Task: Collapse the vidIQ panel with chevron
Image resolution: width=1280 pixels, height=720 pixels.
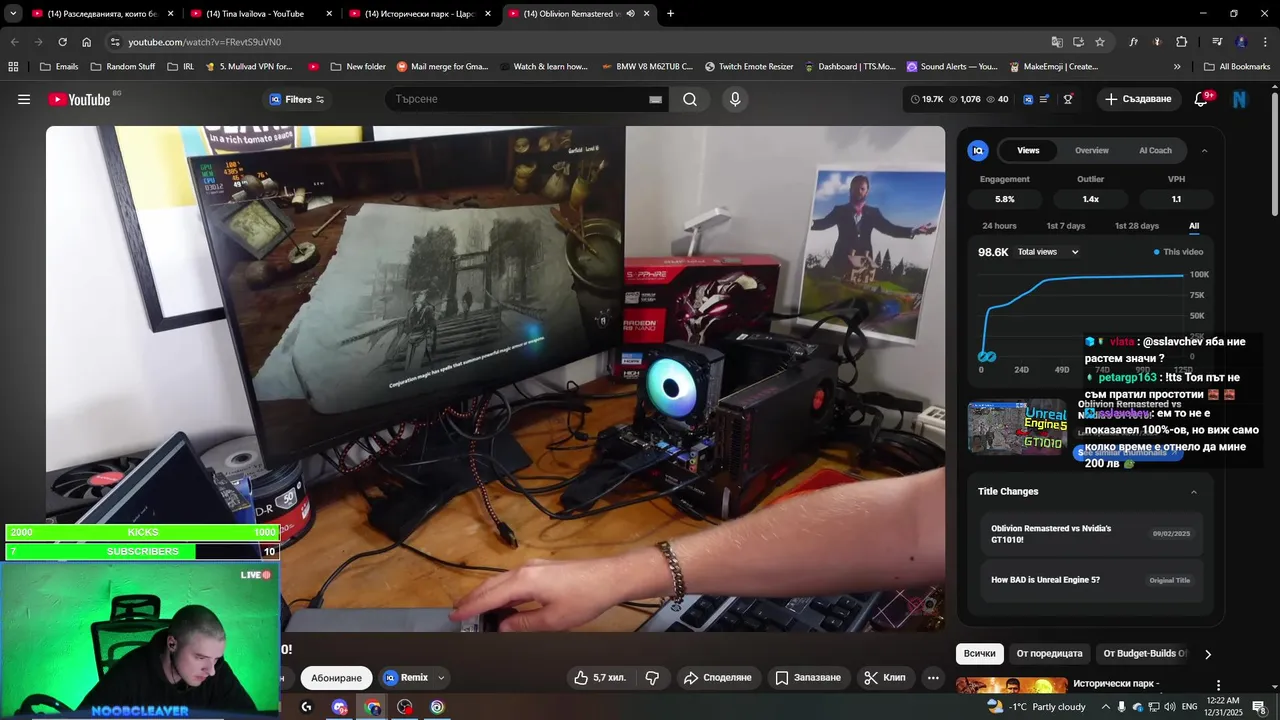Action: [x=1204, y=151]
